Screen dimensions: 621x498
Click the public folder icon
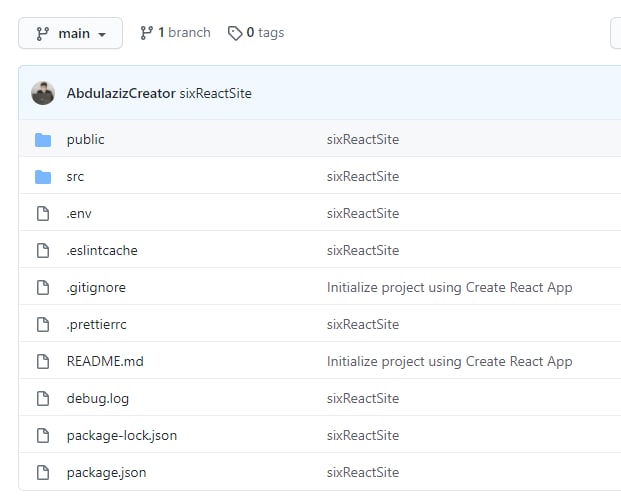point(43,140)
